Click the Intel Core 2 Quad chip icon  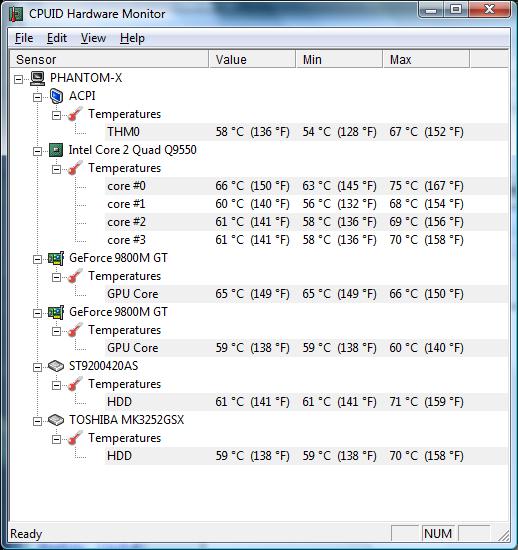point(56,150)
